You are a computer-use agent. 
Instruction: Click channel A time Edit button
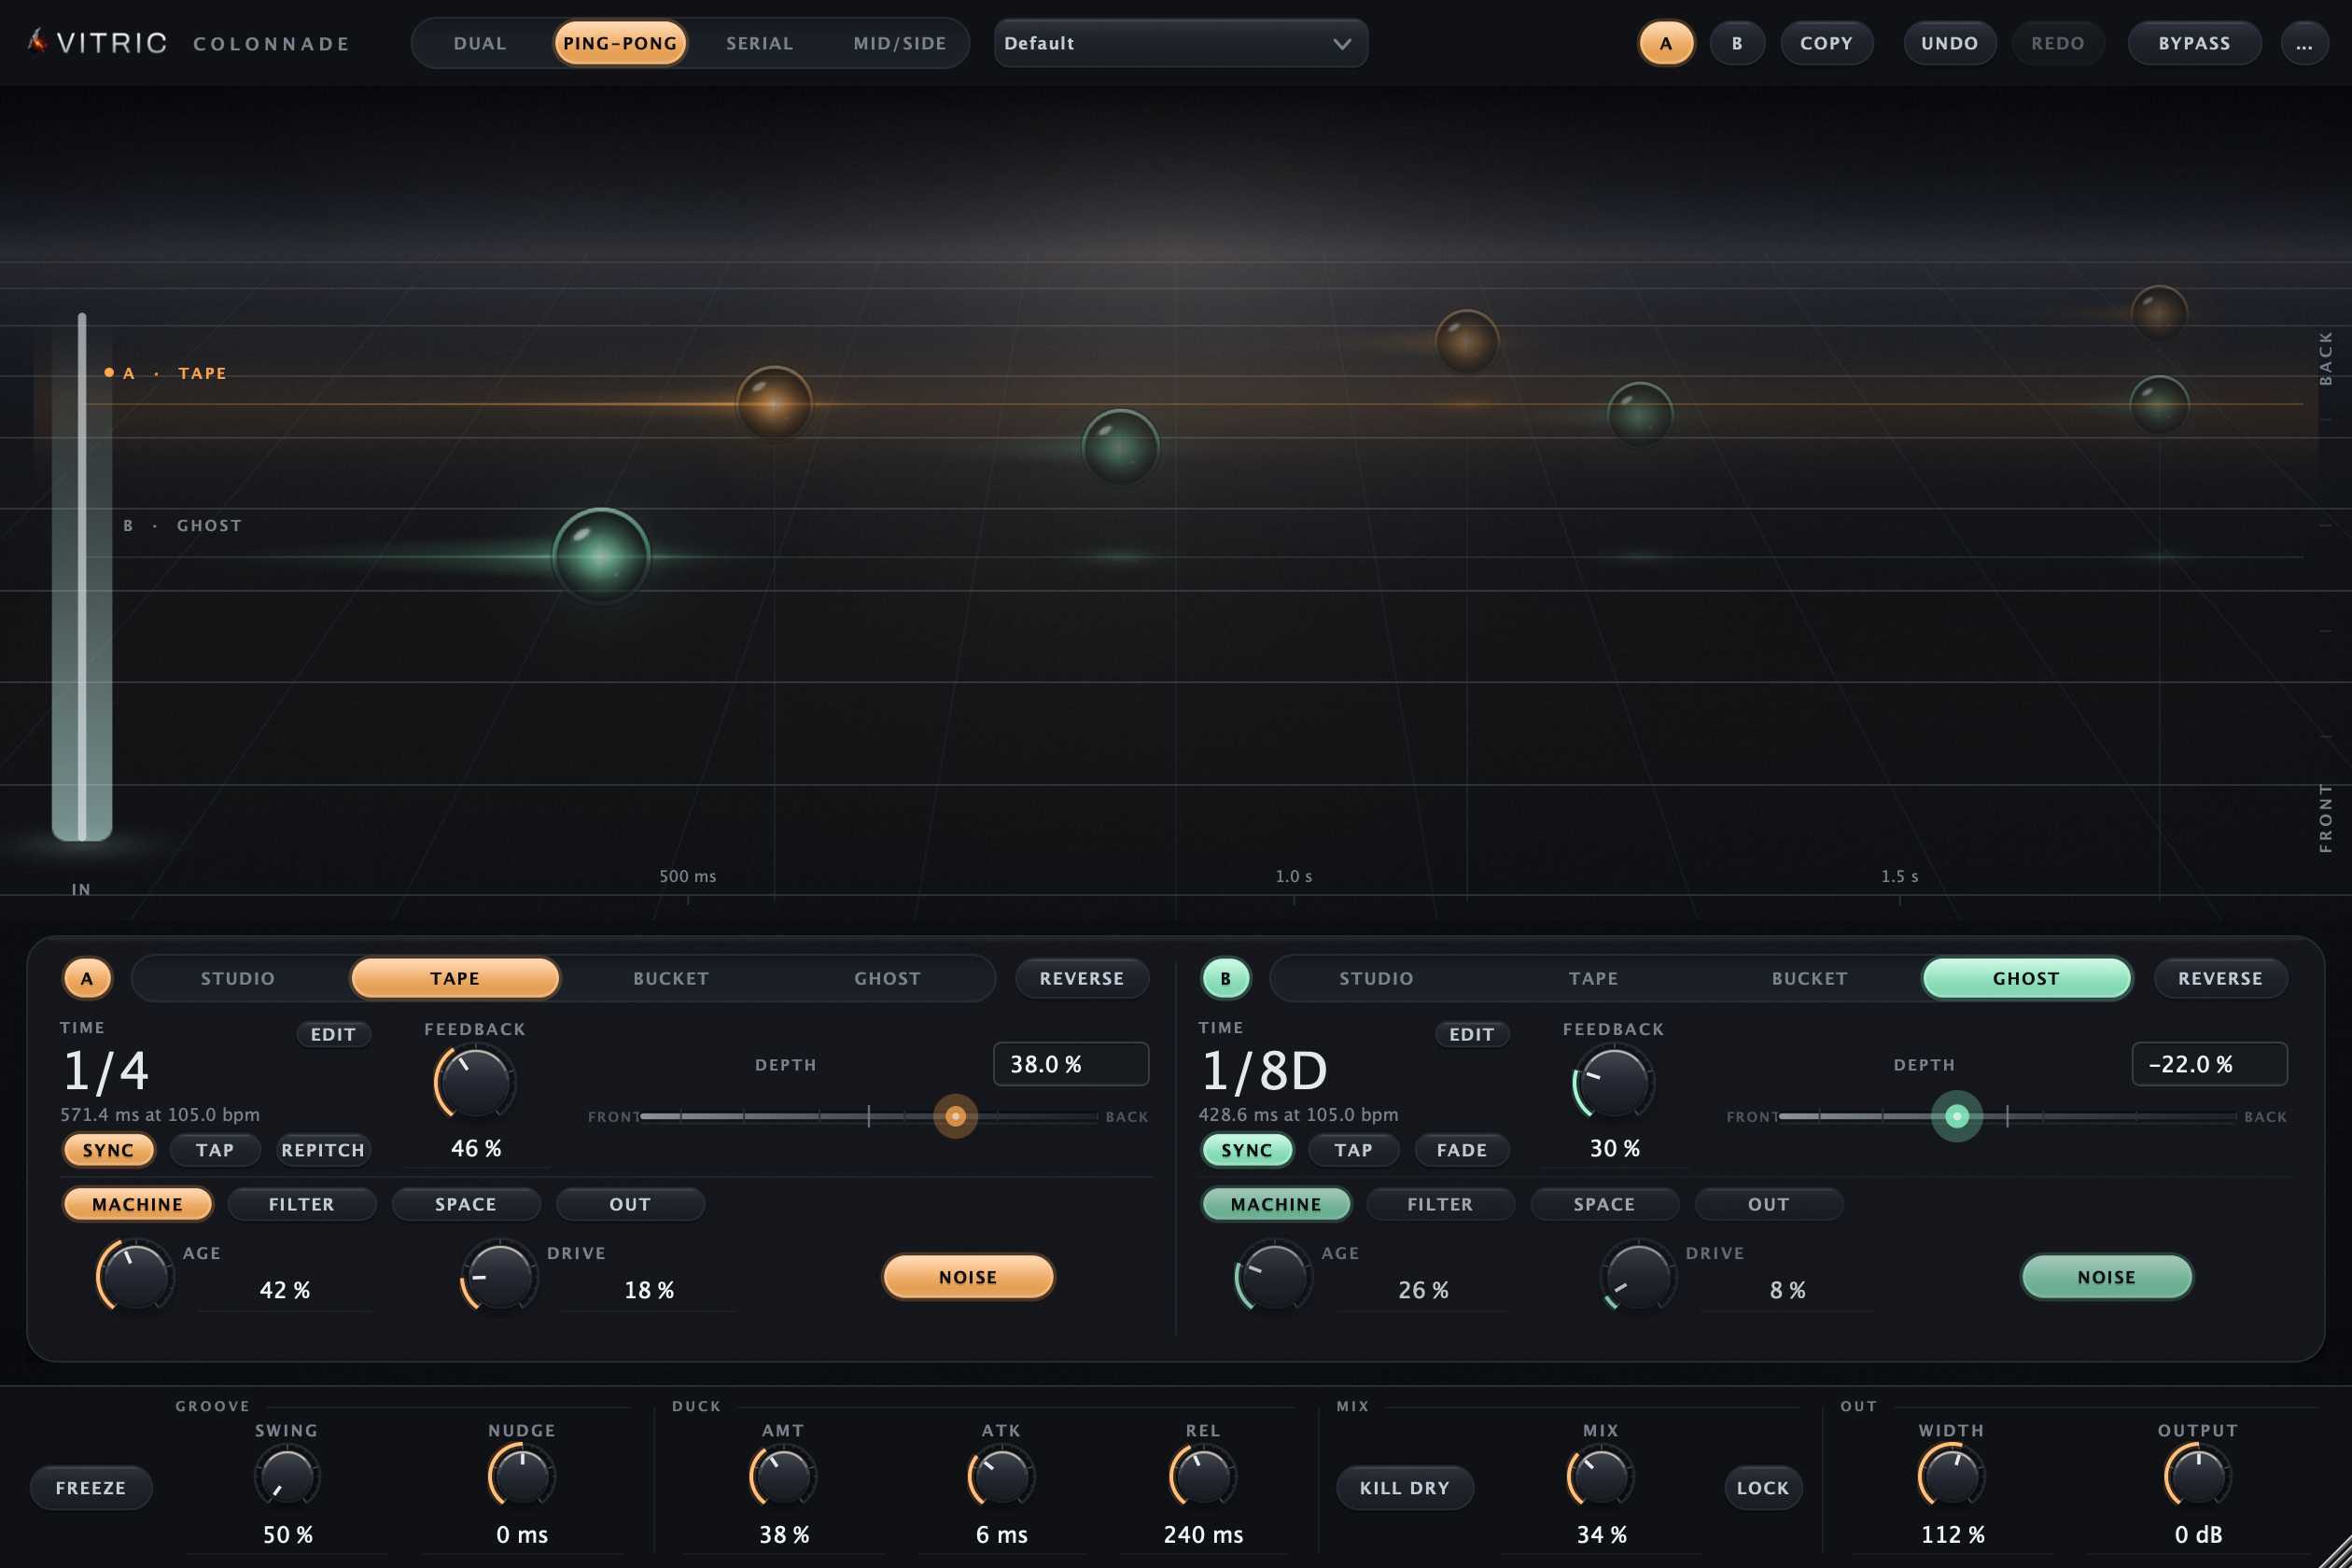[333, 1034]
